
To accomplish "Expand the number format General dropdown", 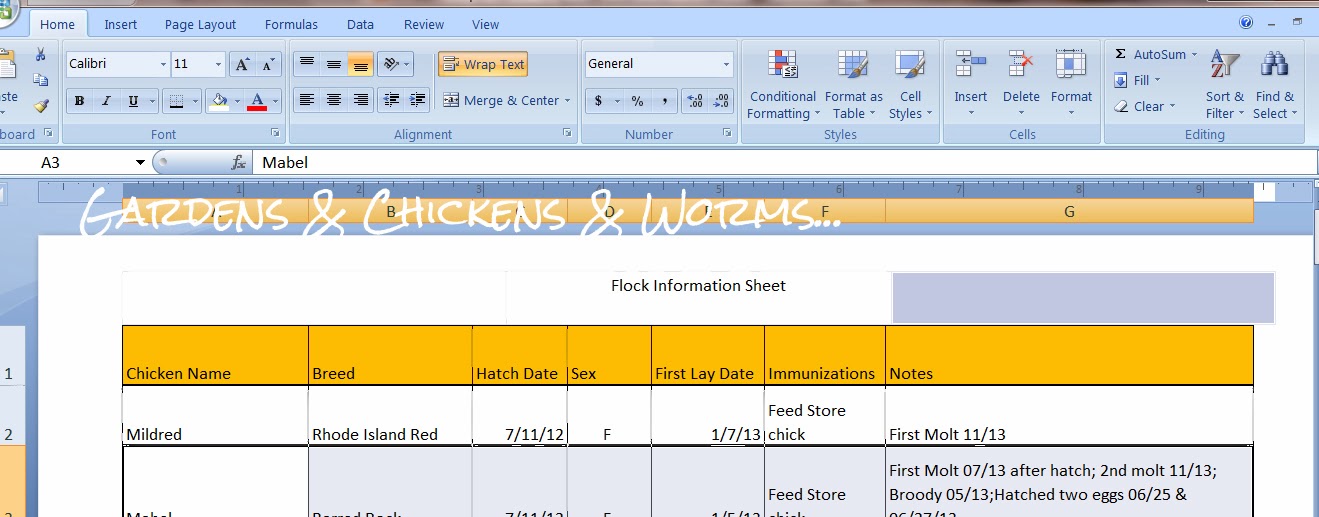I will [726, 65].
